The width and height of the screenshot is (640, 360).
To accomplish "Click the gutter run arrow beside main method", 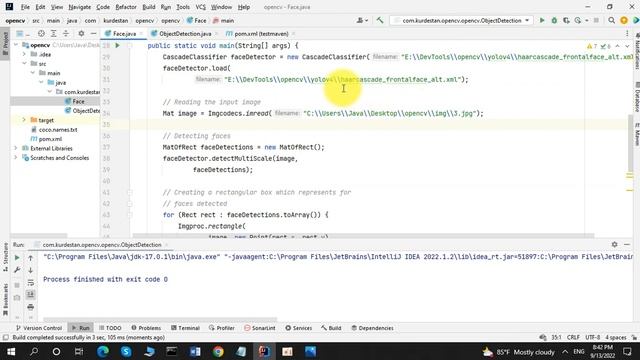I will click(118, 46).
